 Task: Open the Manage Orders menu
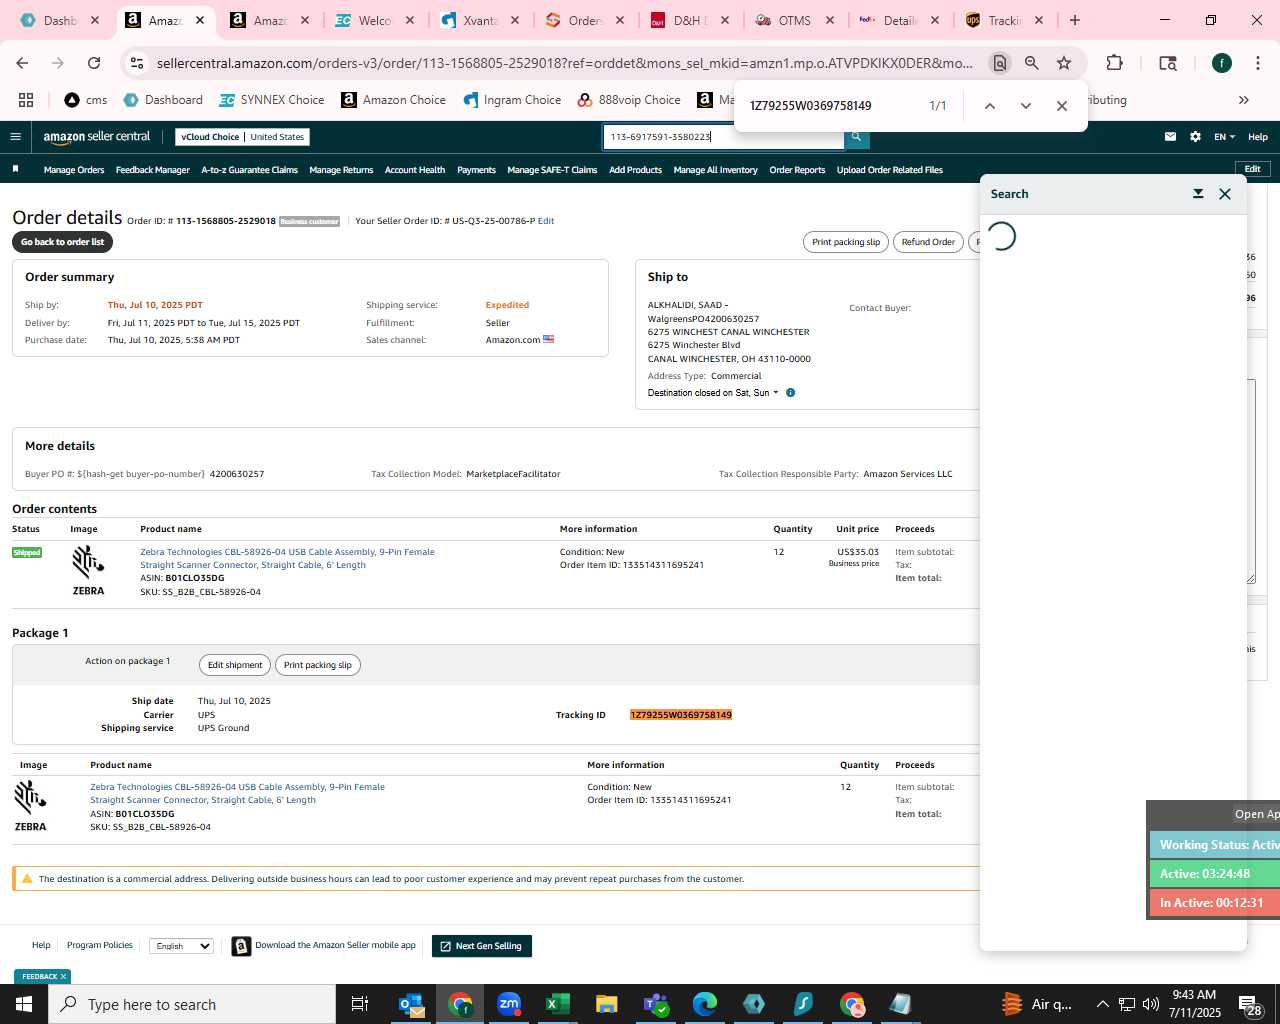click(x=74, y=170)
